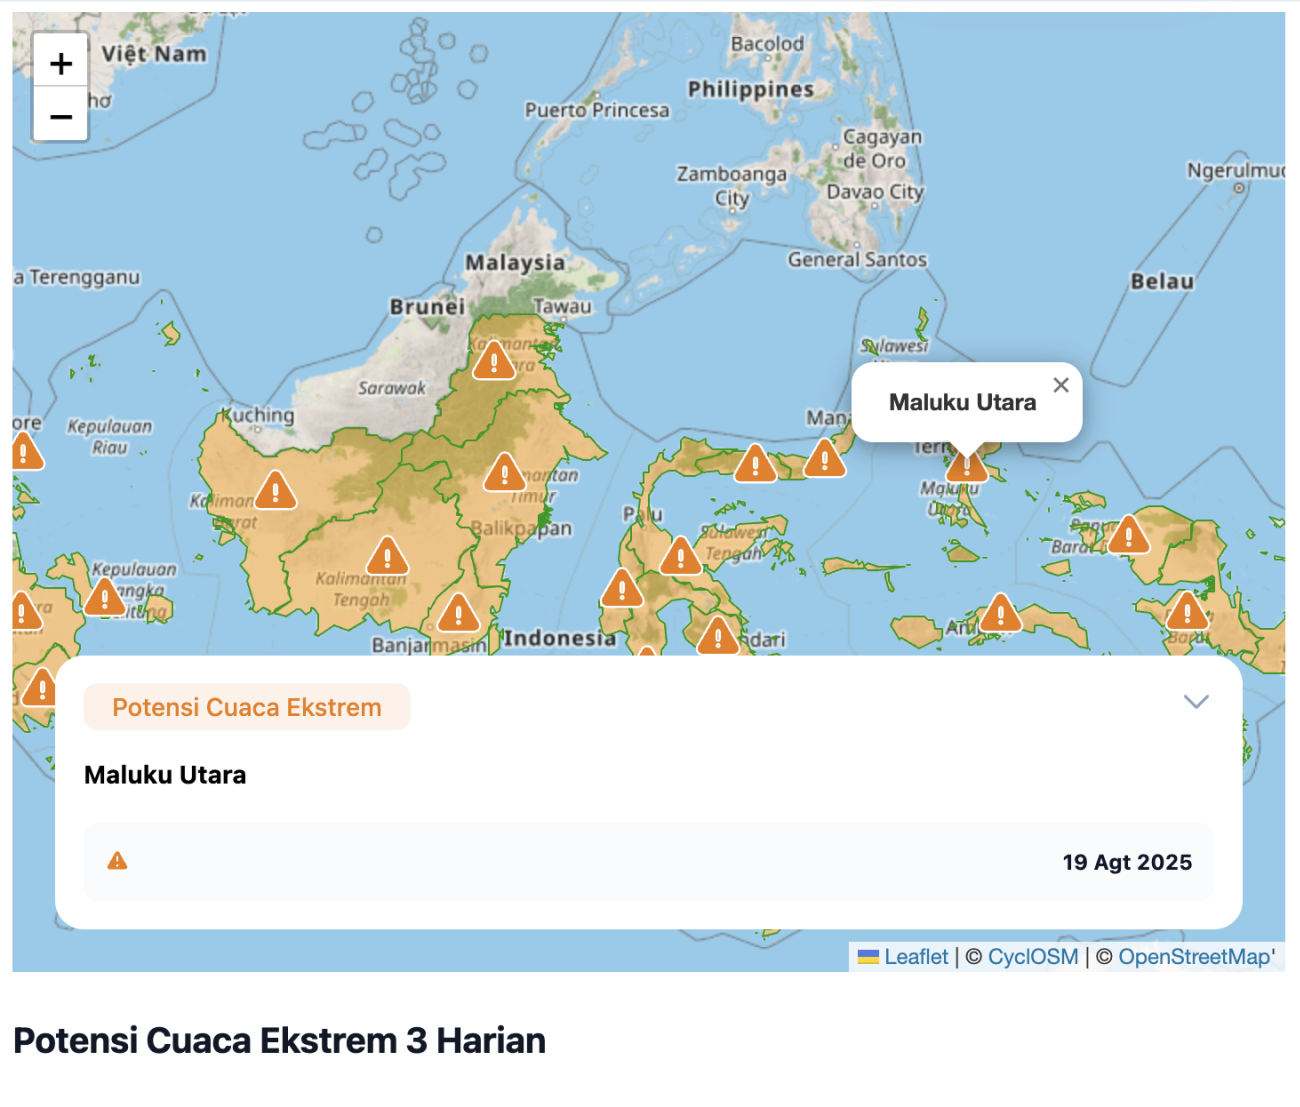Click the Kalimantan Timur warning marker
Viewport: 1300px width, 1107px height.
505,472
